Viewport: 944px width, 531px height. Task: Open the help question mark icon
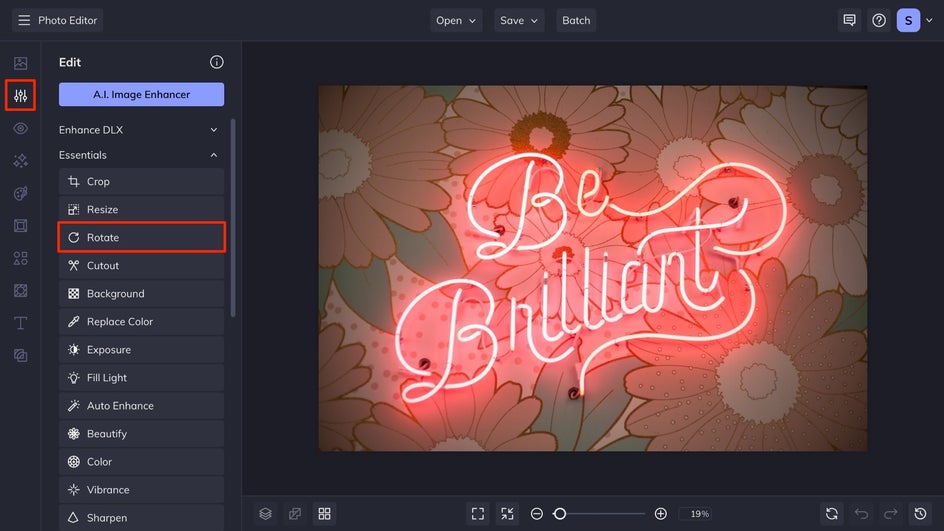879,20
